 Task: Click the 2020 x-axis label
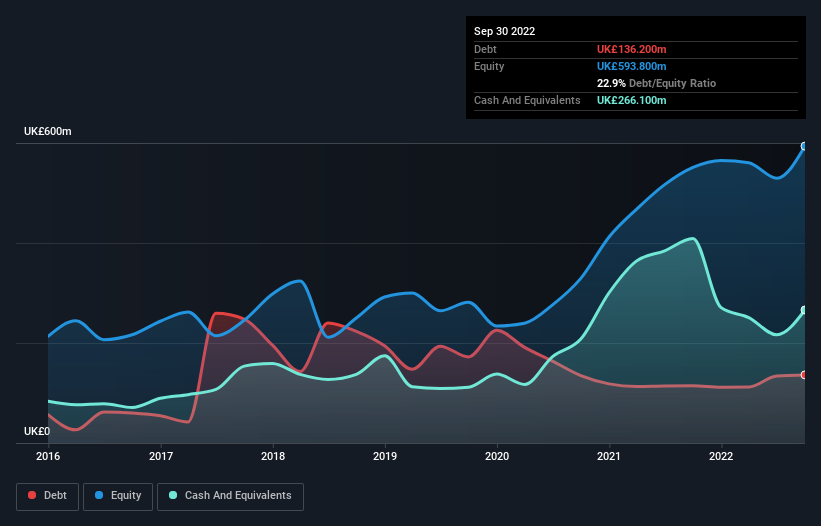[x=497, y=456]
